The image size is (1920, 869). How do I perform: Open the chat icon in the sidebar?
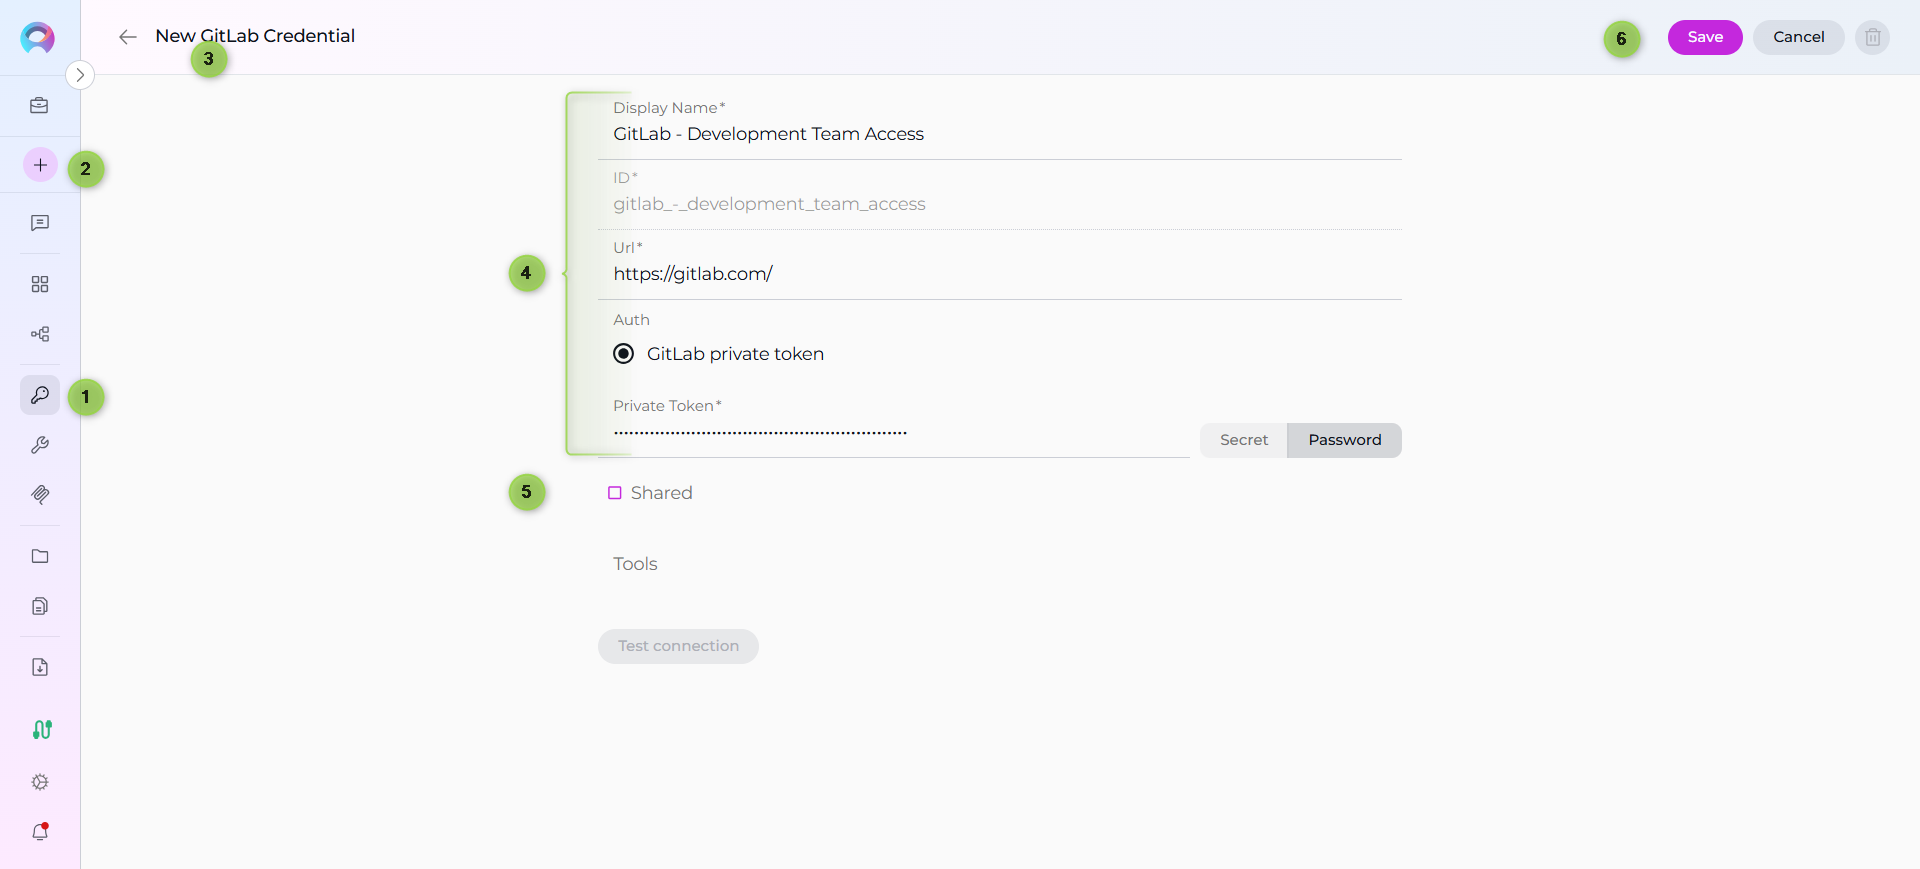pos(40,223)
